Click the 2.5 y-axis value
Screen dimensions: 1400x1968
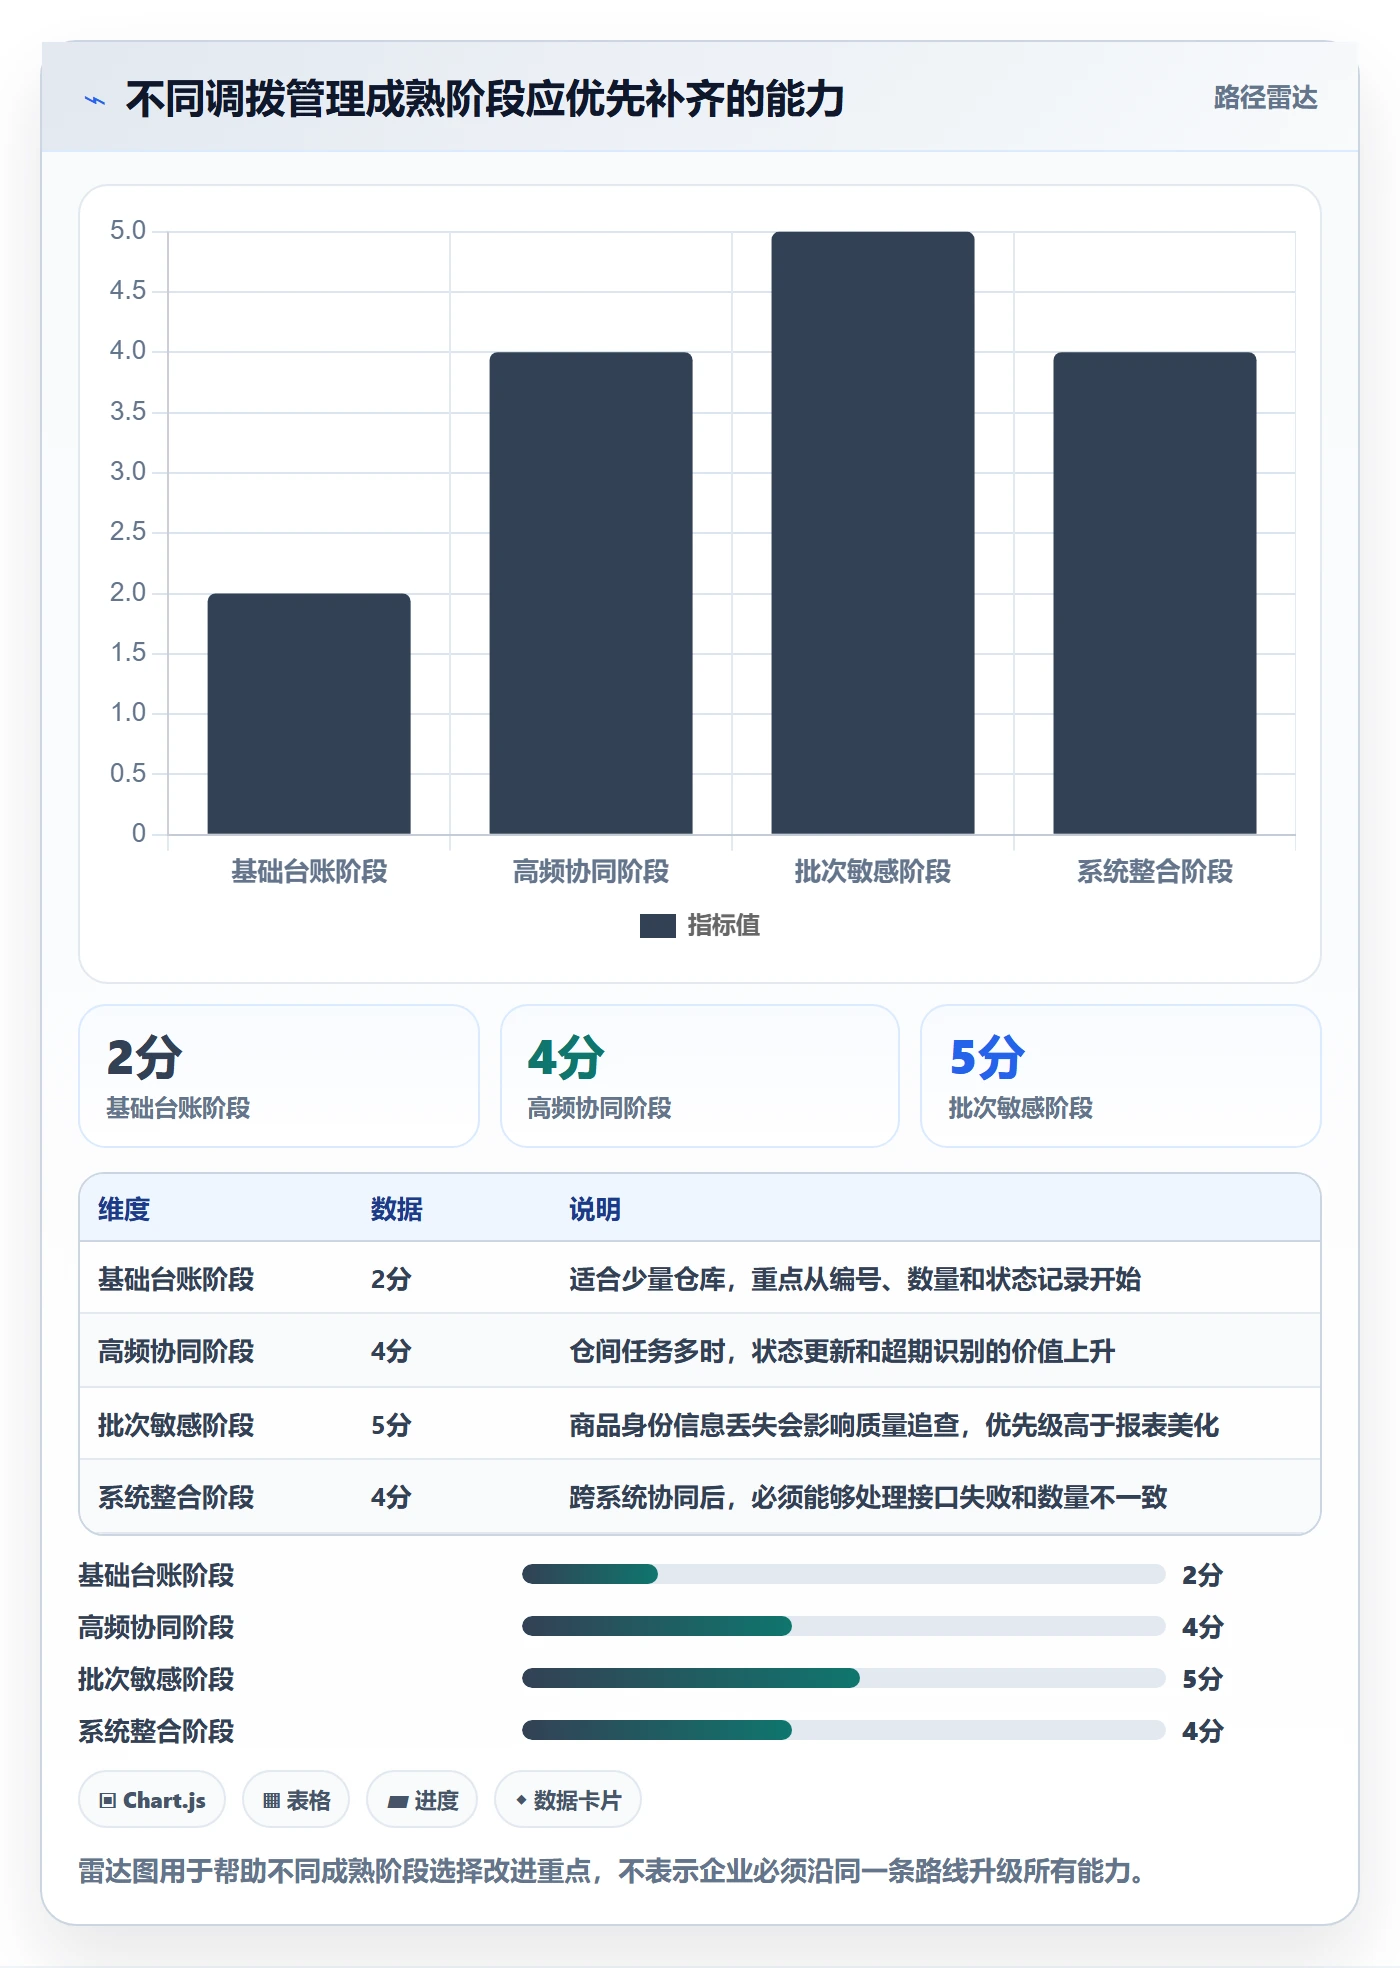click(128, 532)
